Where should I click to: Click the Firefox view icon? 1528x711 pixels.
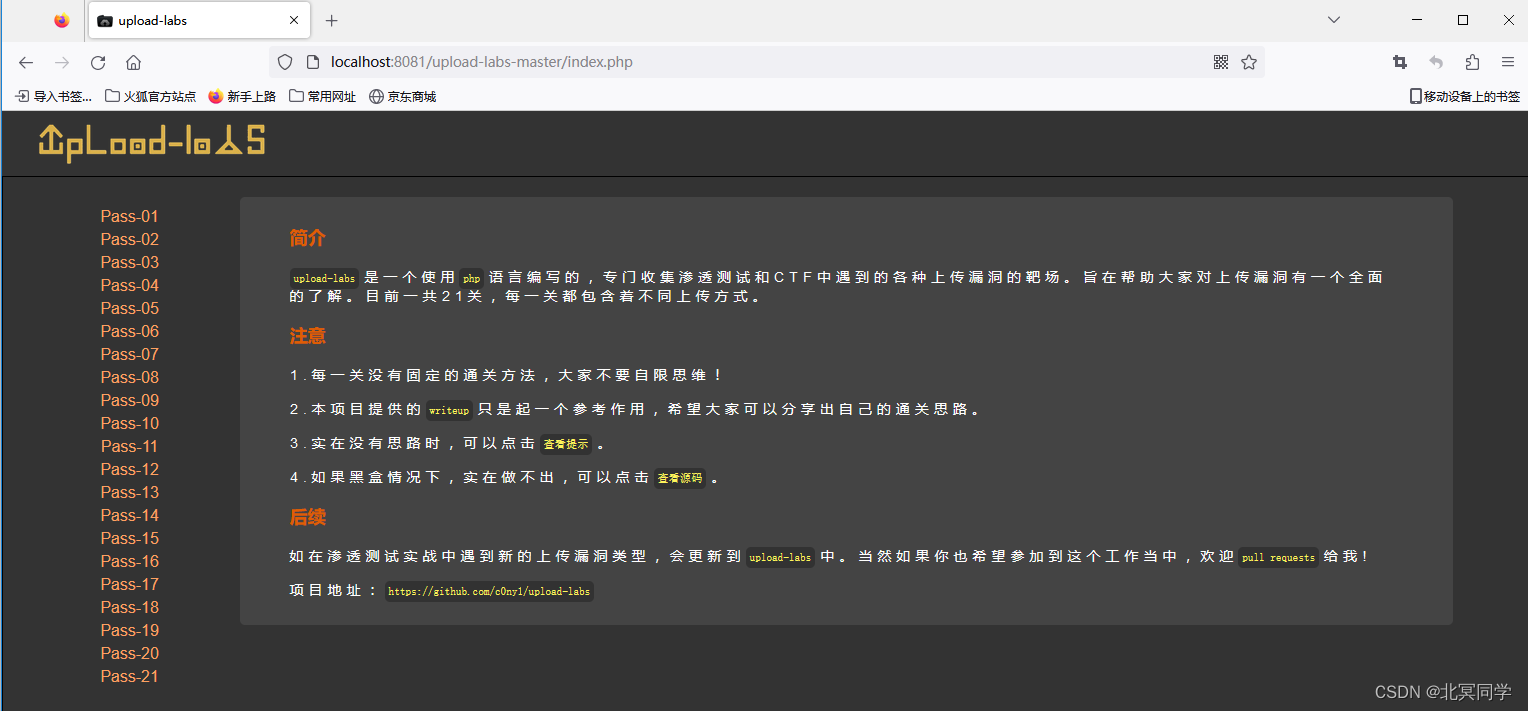click(62, 20)
